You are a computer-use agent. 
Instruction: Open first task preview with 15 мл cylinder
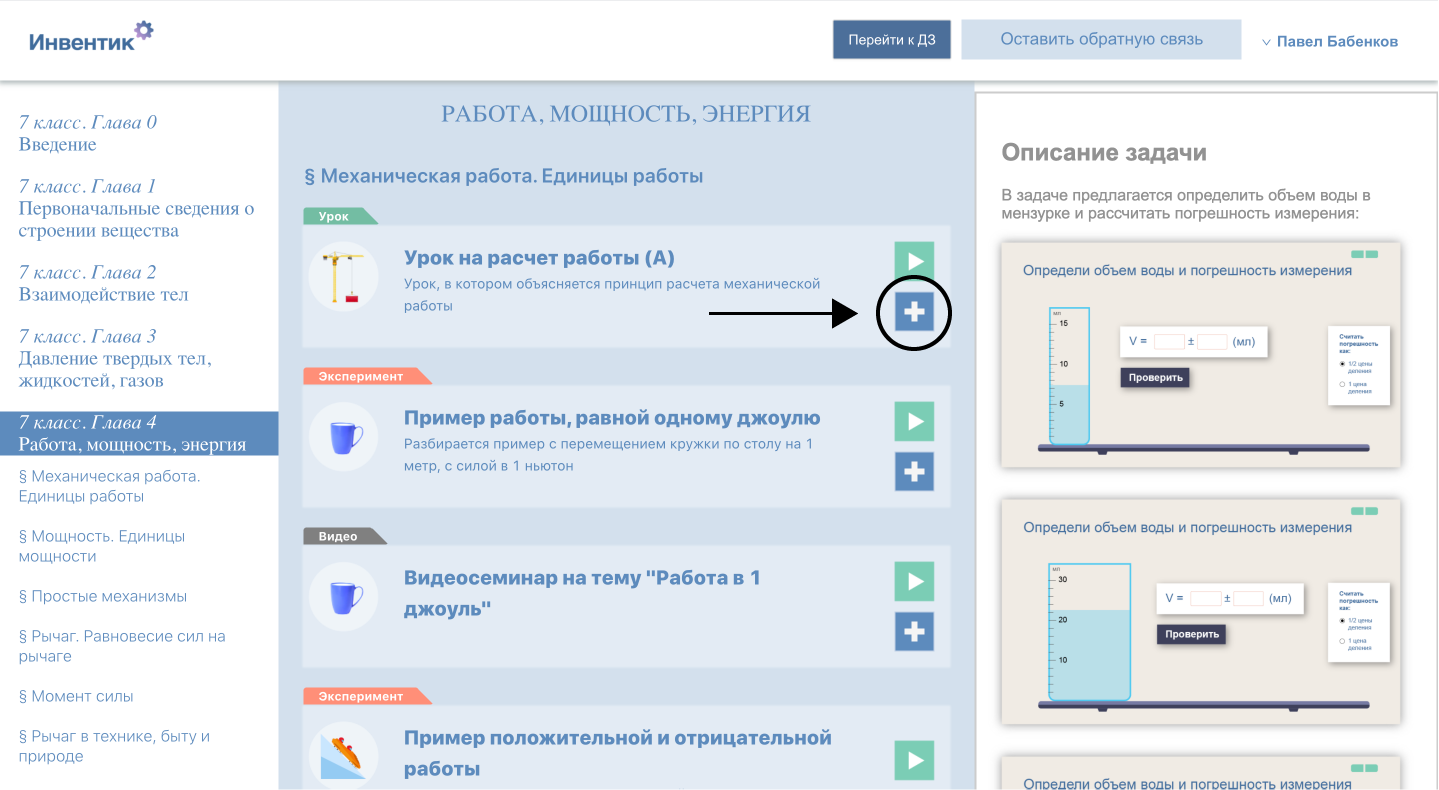click(x=1201, y=354)
